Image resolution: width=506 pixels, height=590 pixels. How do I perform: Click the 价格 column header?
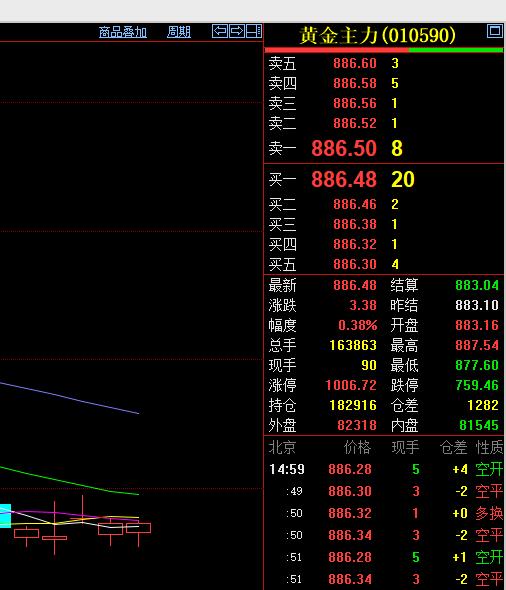(x=357, y=447)
